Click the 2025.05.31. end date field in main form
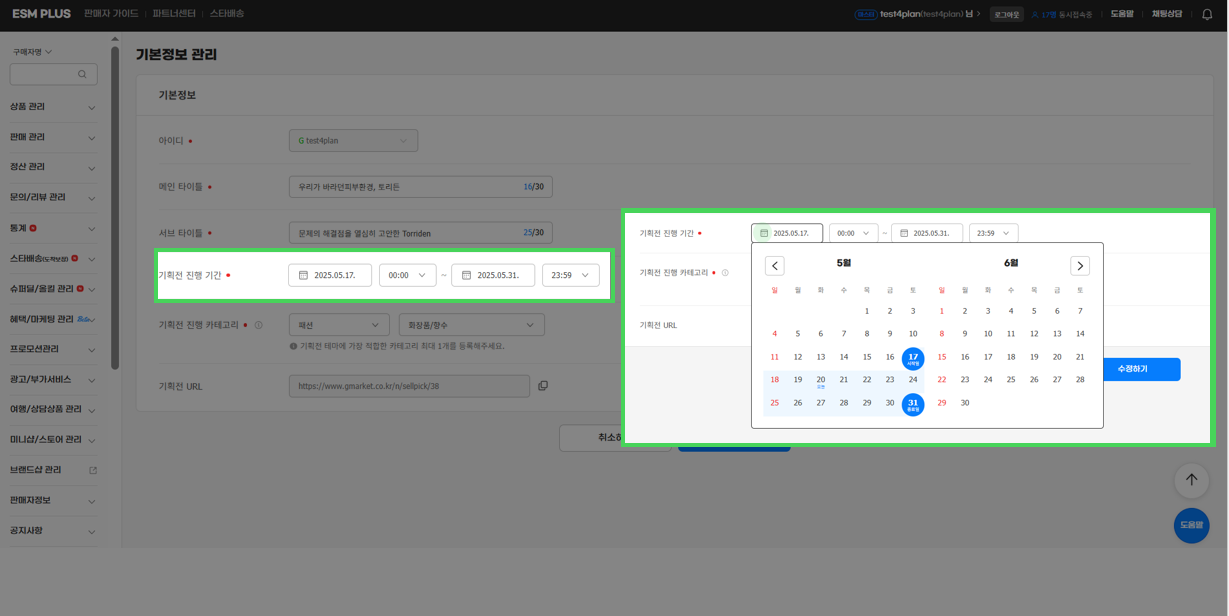 493,275
